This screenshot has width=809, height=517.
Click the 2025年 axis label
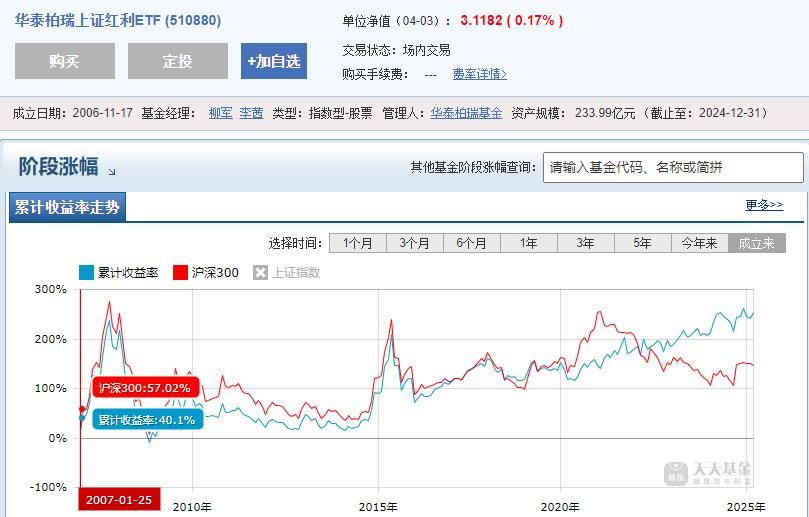(x=746, y=507)
